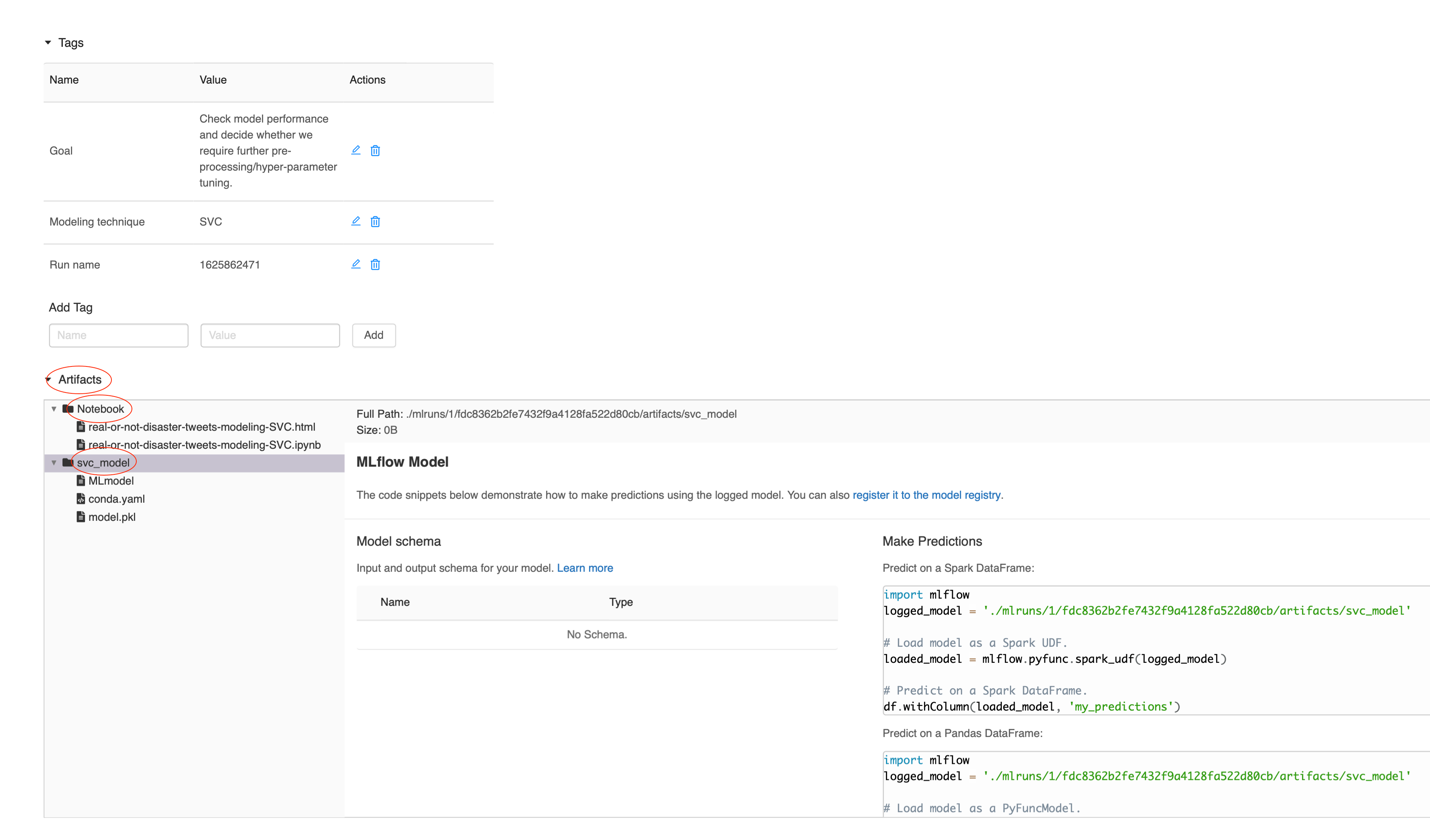Screen dimensions: 1430x830
Task: Click edit pencil for Modeling technique tag
Action: click(356, 222)
